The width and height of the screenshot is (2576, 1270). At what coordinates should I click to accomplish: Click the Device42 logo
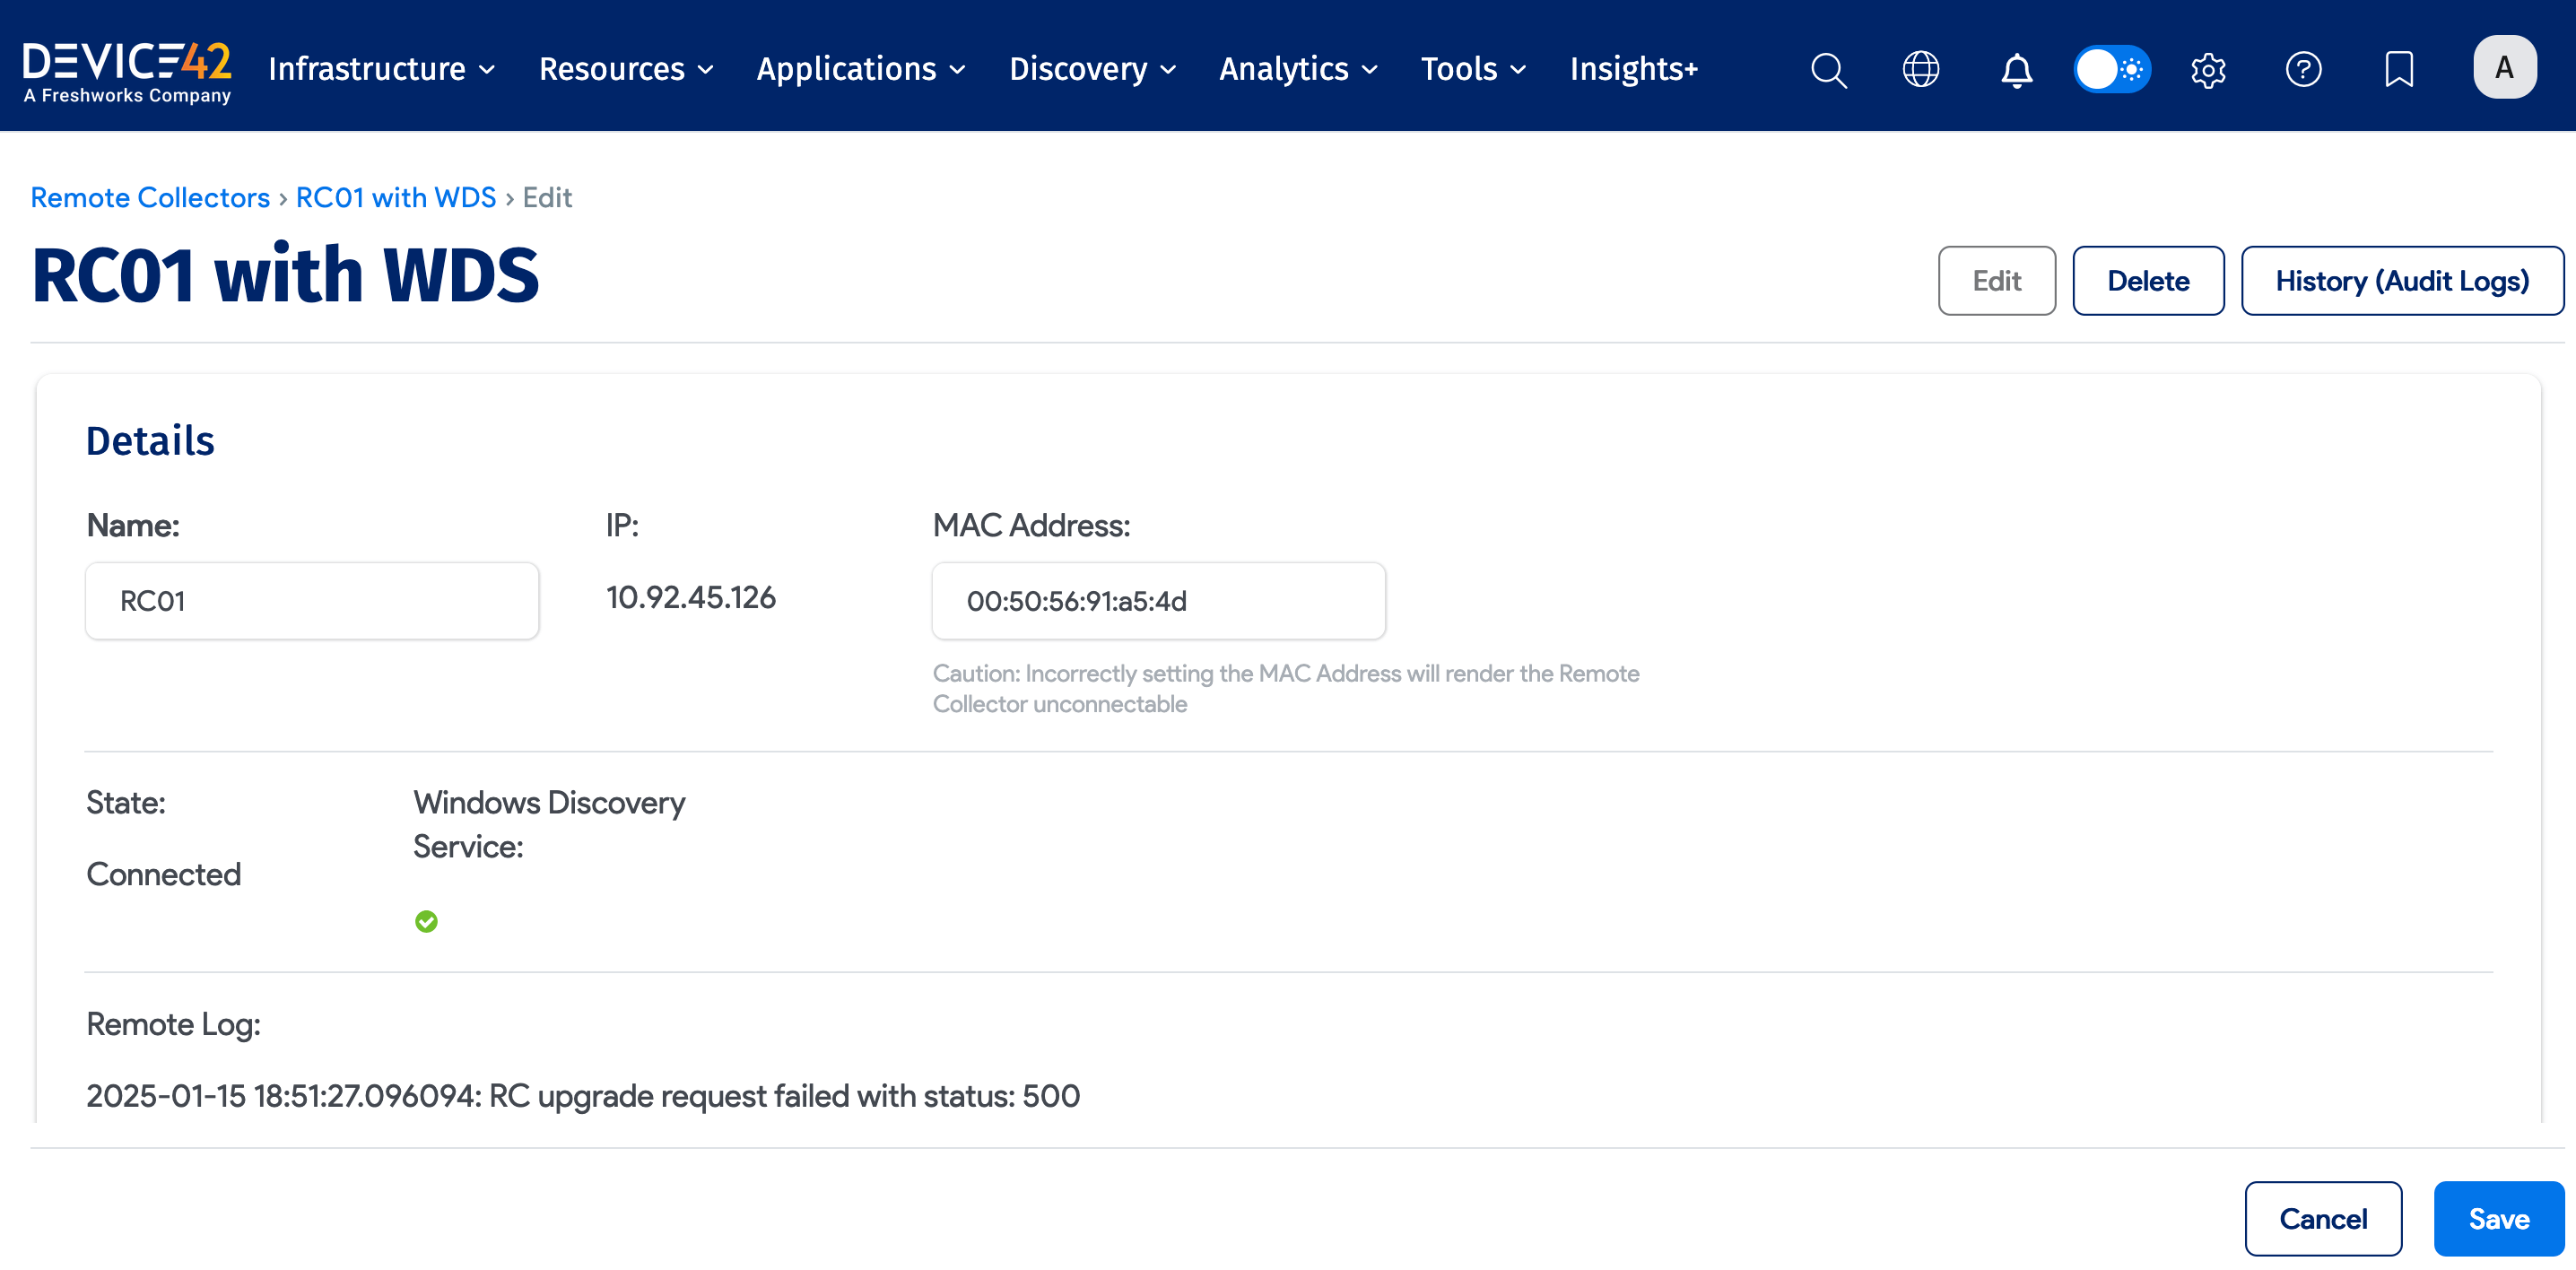click(127, 70)
